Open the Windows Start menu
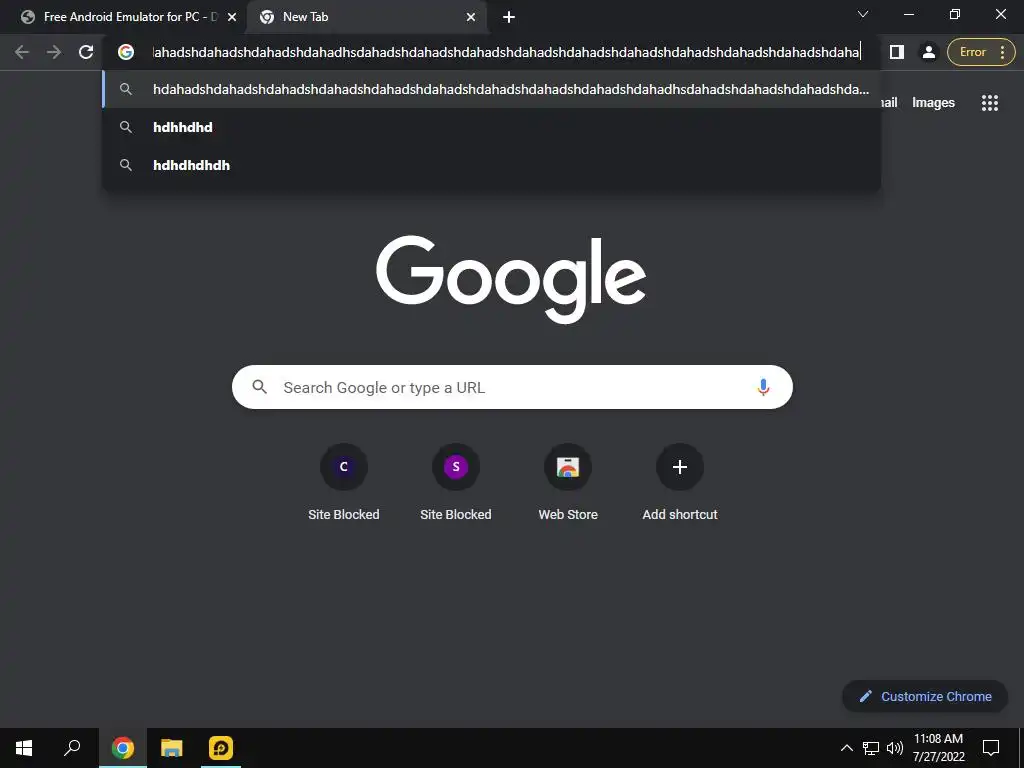The height and width of the screenshot is (768, 1024). pyautogui.click(x=24, y=748)
